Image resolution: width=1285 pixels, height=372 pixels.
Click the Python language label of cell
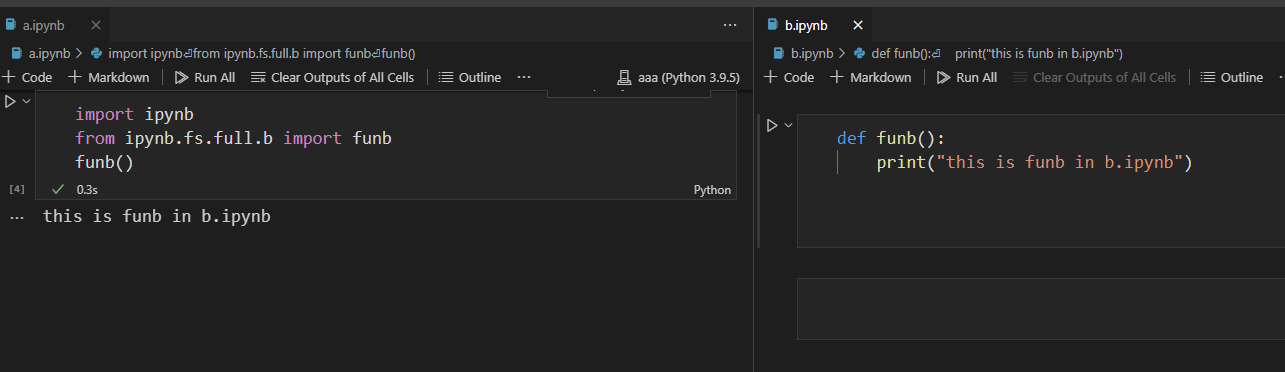click(x=712, y=190)
